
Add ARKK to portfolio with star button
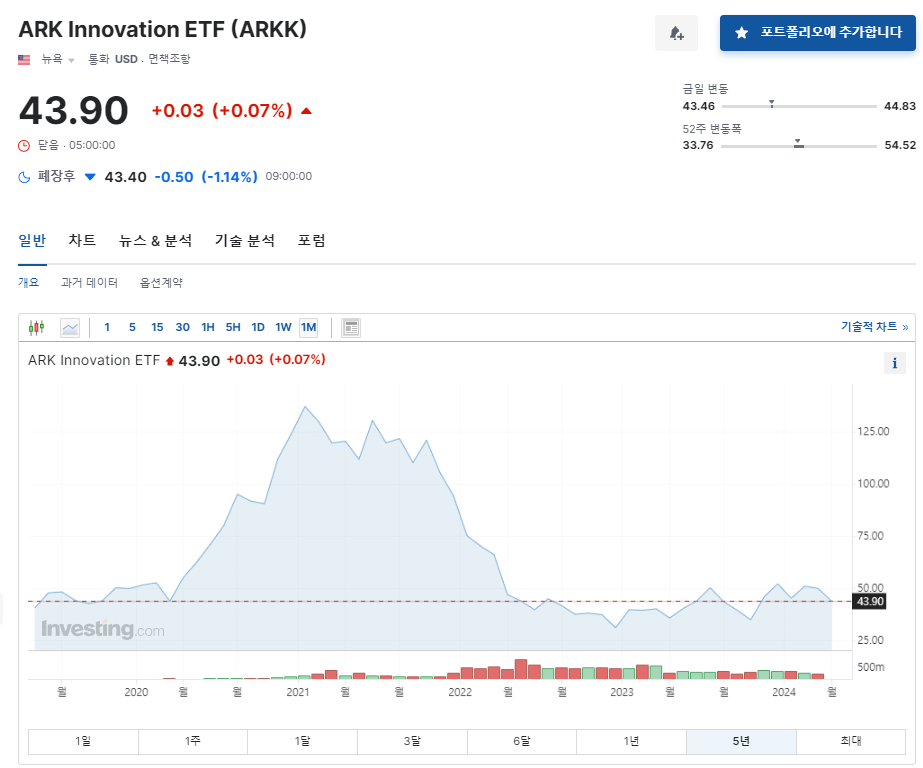click(x=818, y=33)
